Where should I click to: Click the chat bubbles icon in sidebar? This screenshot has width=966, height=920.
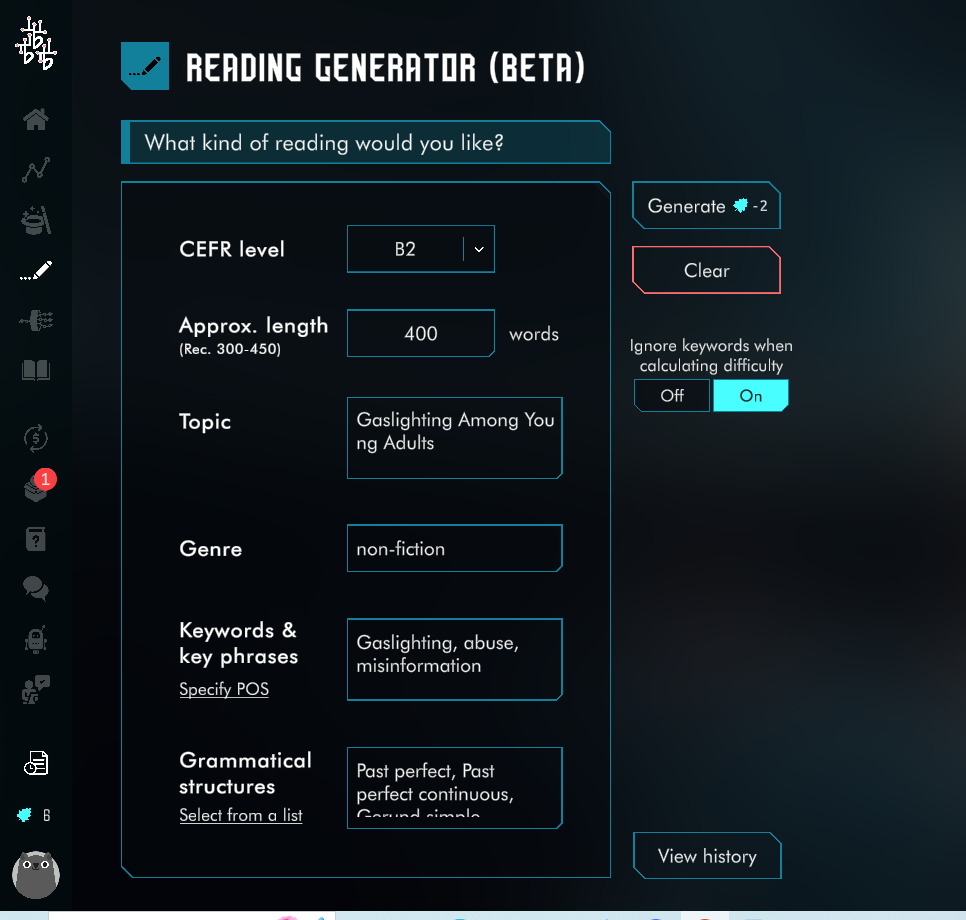[x=36, y=589]
